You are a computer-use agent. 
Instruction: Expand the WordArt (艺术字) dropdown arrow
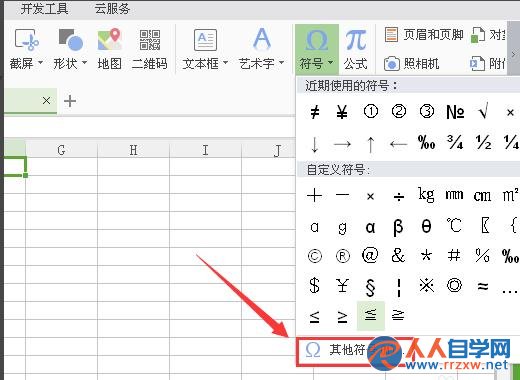282,62
